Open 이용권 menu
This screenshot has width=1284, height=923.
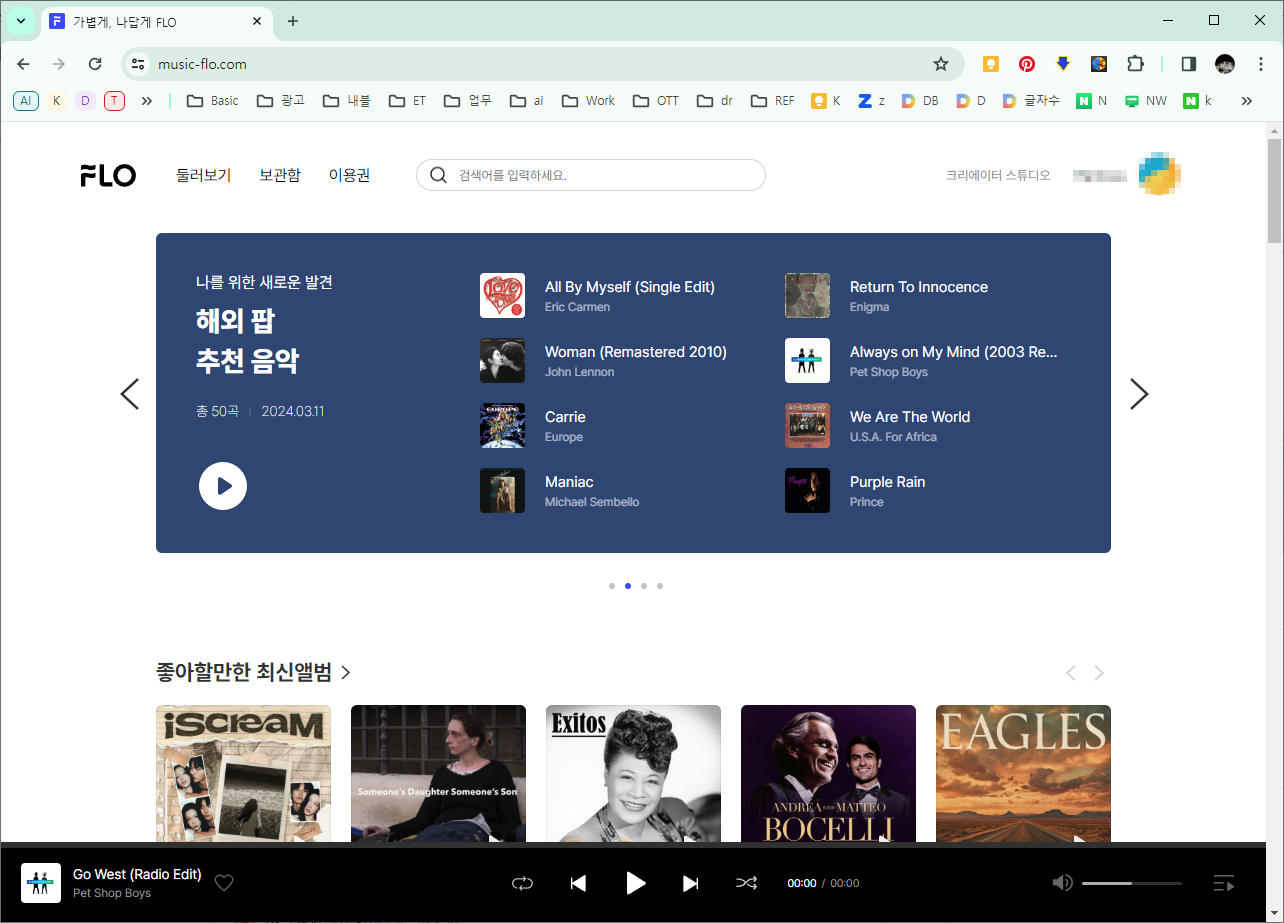pyautogui.click(x=350, y=175)
